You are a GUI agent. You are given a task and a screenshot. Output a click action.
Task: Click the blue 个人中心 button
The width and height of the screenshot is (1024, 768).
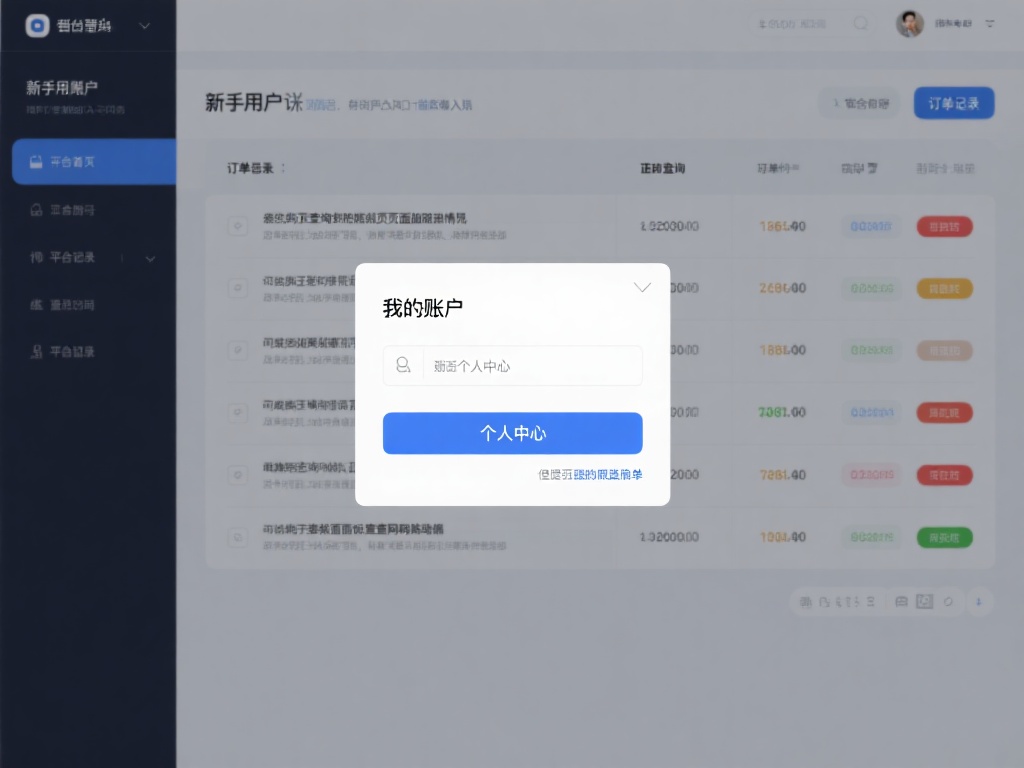[512, 433]
